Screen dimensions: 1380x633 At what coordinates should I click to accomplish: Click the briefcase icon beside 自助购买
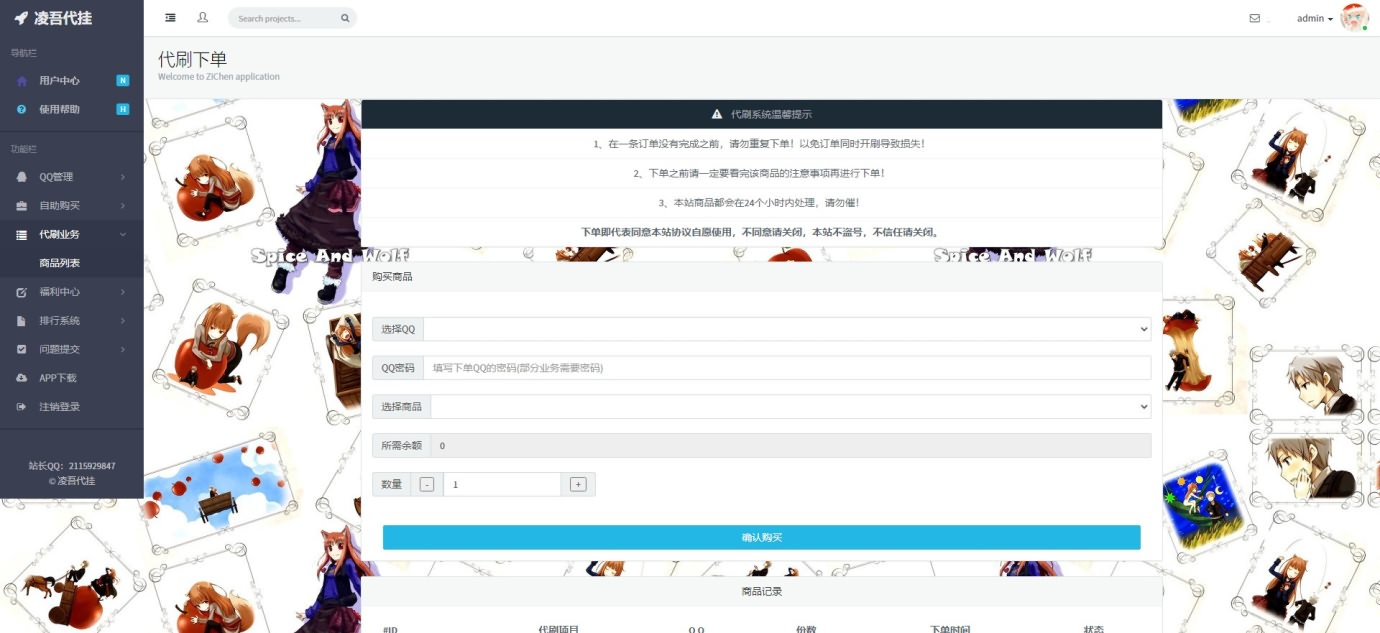click(x=22, y=206)
